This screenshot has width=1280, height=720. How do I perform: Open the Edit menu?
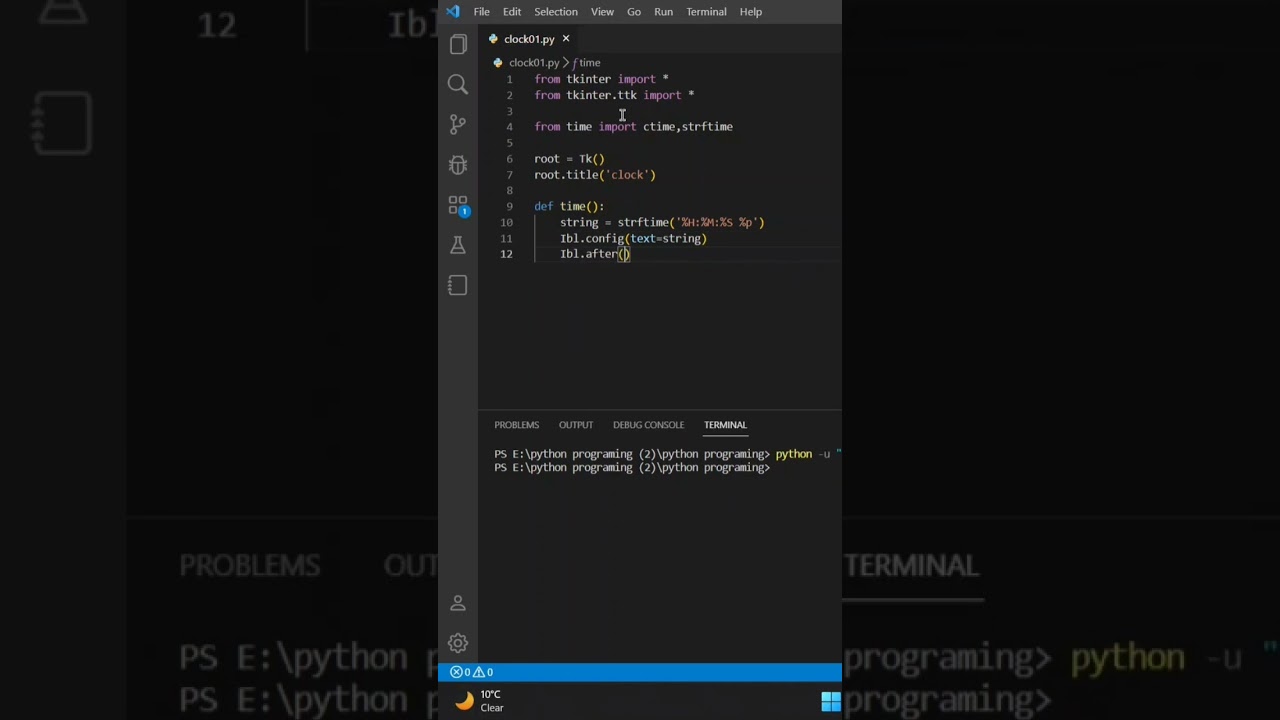tap(512, 12)
